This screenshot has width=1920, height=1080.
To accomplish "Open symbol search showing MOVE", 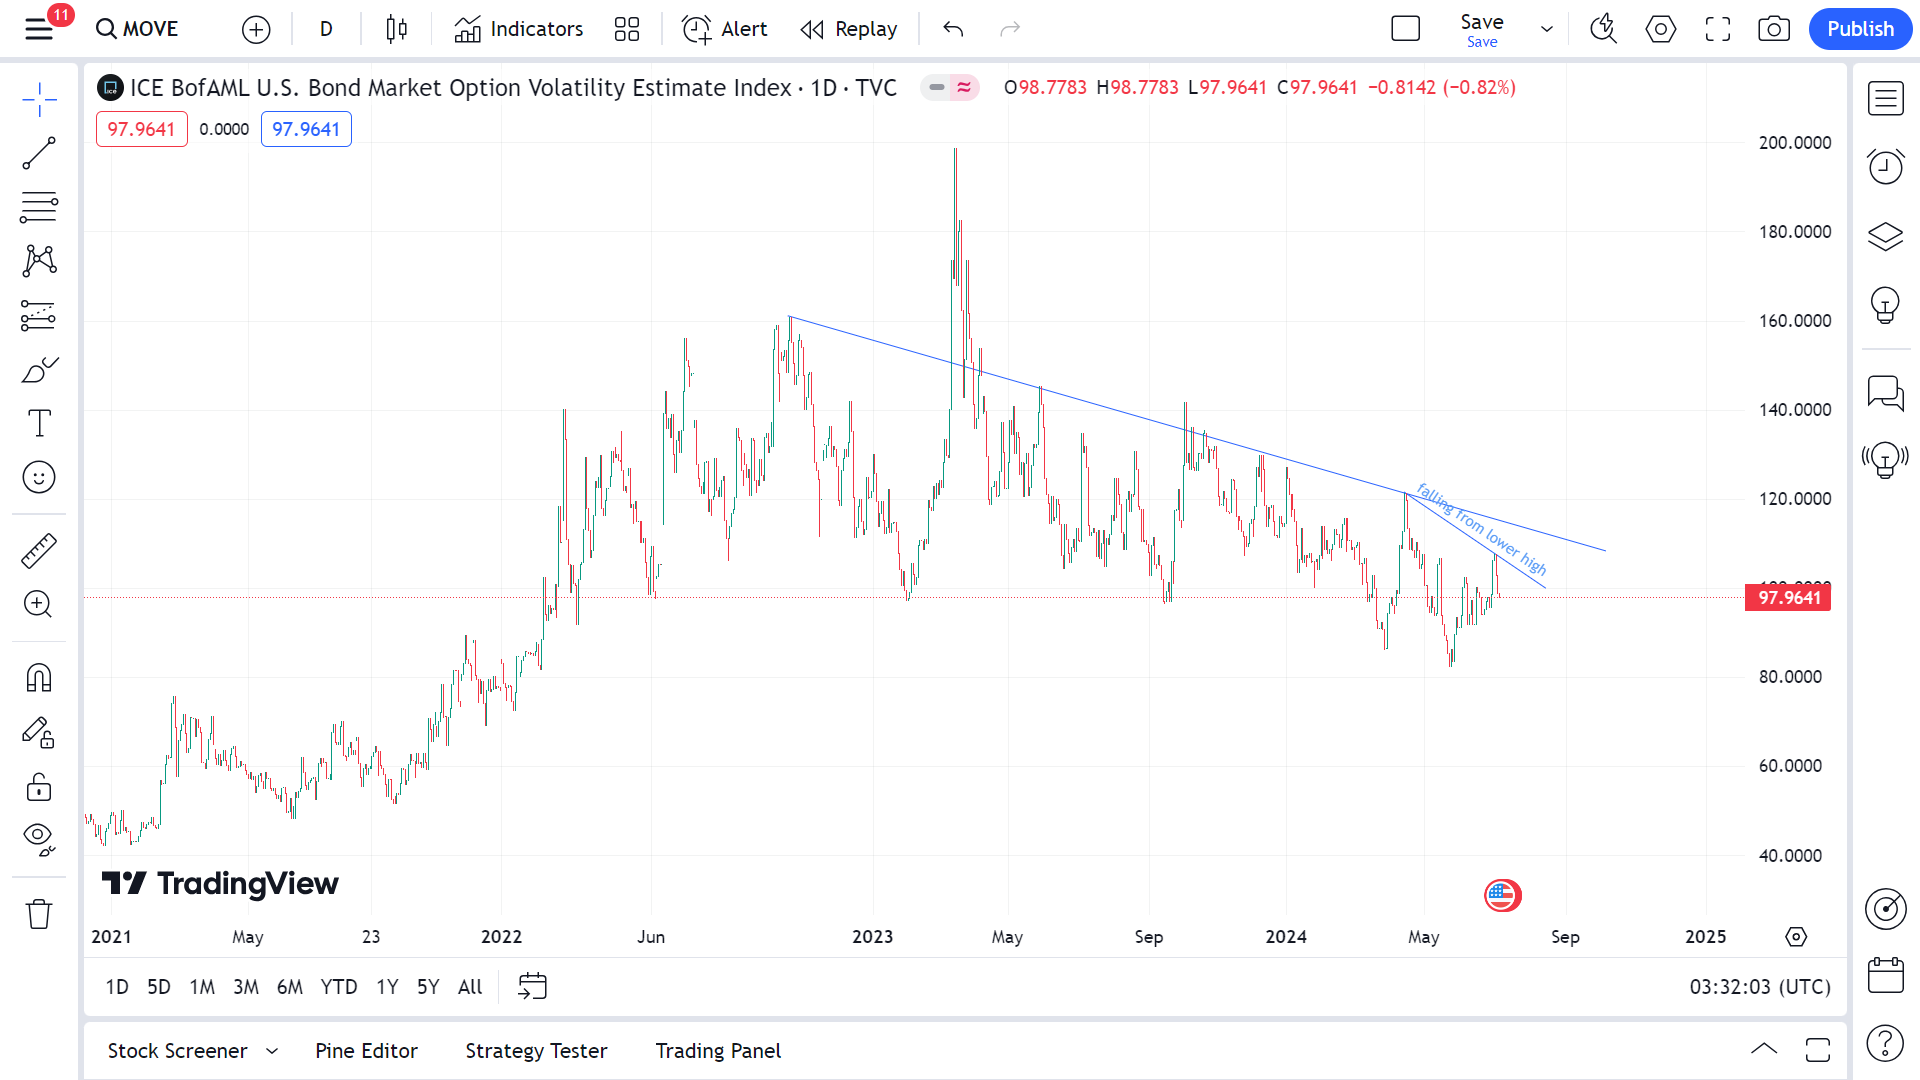I will [x=137, y=29].
